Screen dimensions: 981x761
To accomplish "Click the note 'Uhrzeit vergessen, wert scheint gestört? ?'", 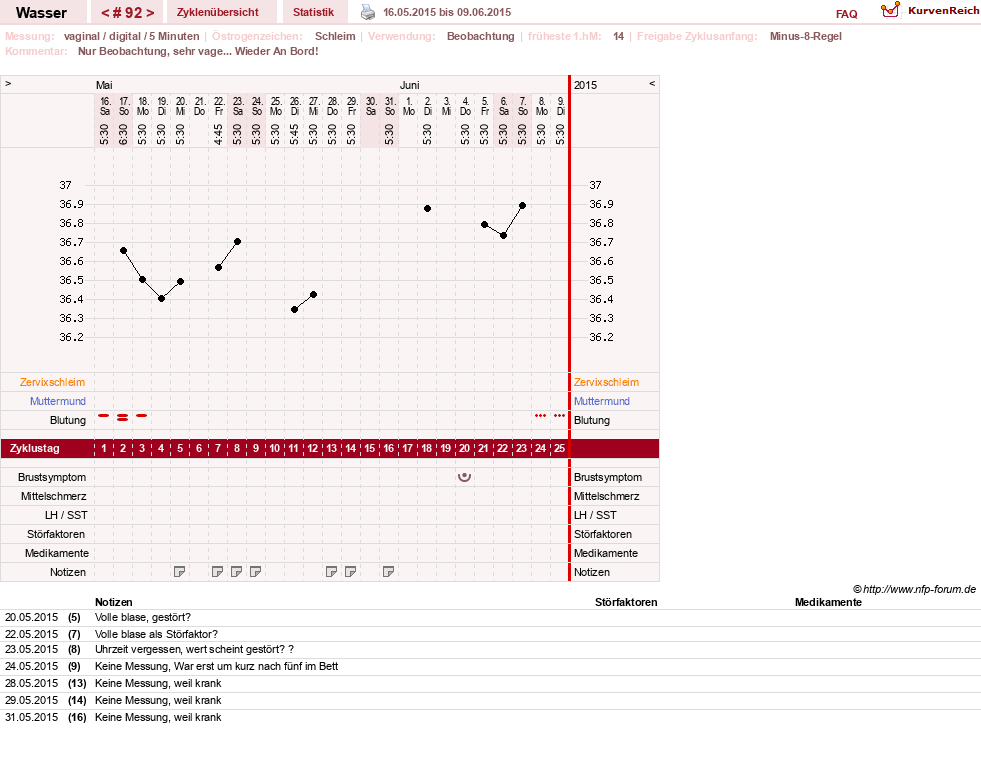I will (x=194, y=650).
